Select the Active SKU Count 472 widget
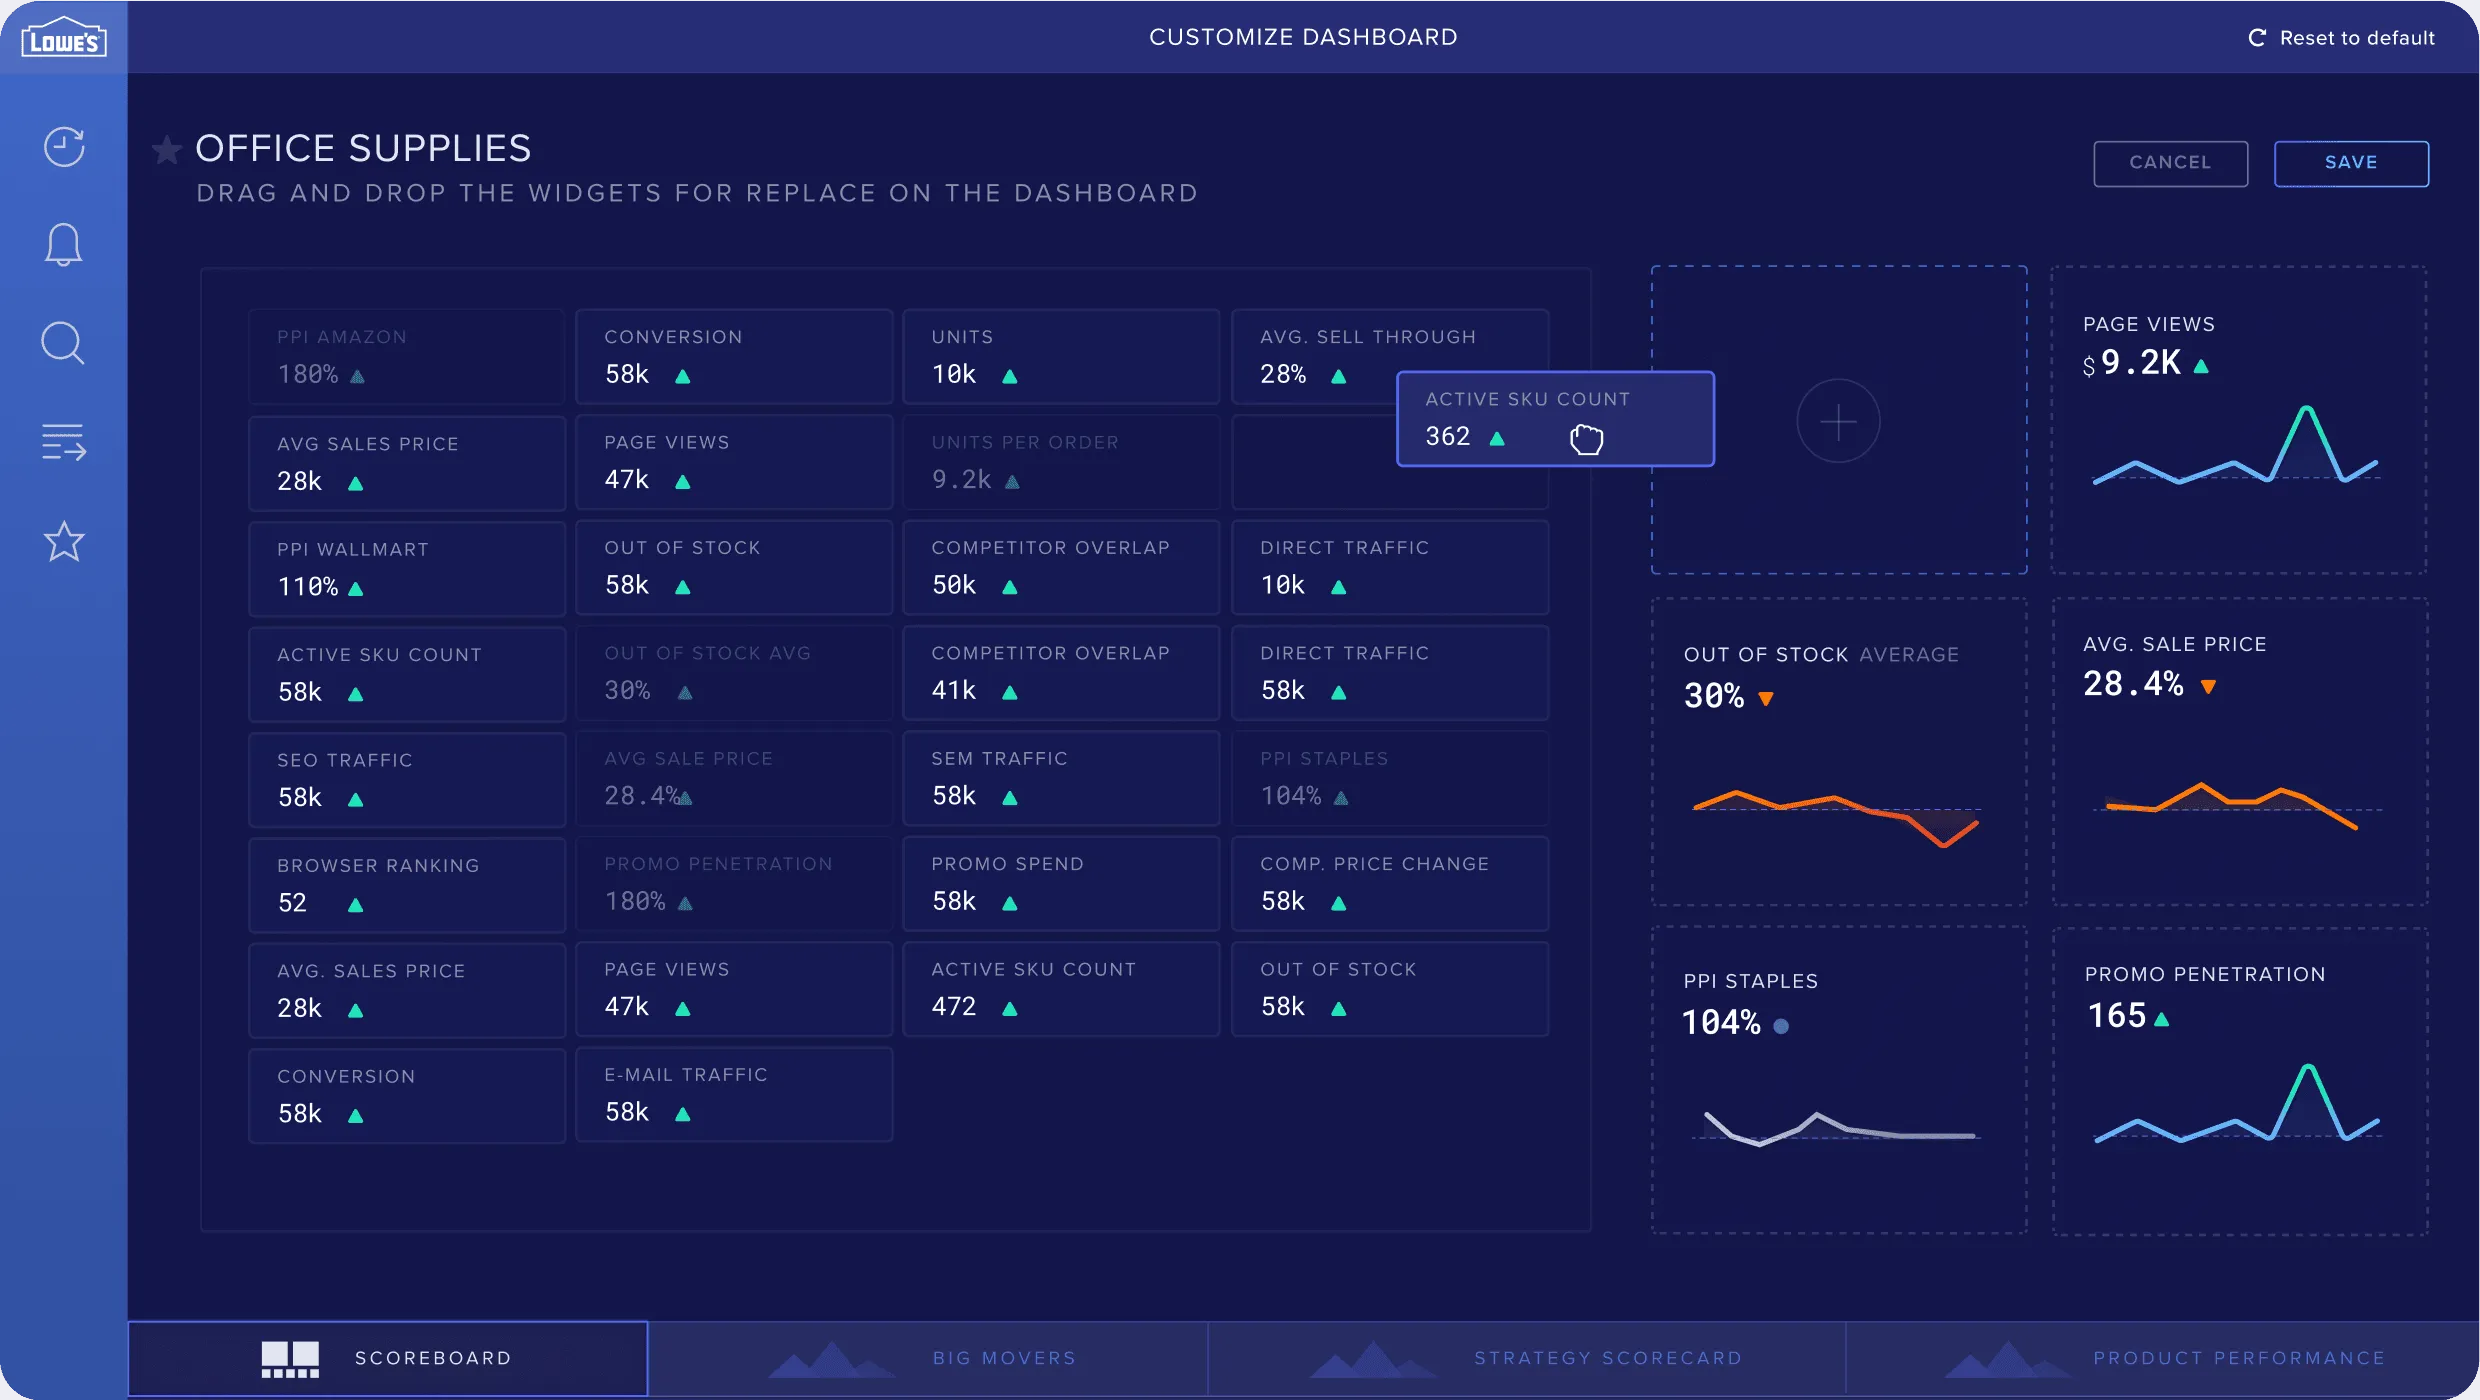This screenshot has width=2480, height=1400. coord(1061,990)
